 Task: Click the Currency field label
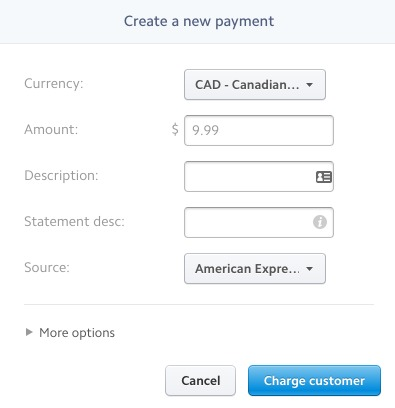[54, 83]
